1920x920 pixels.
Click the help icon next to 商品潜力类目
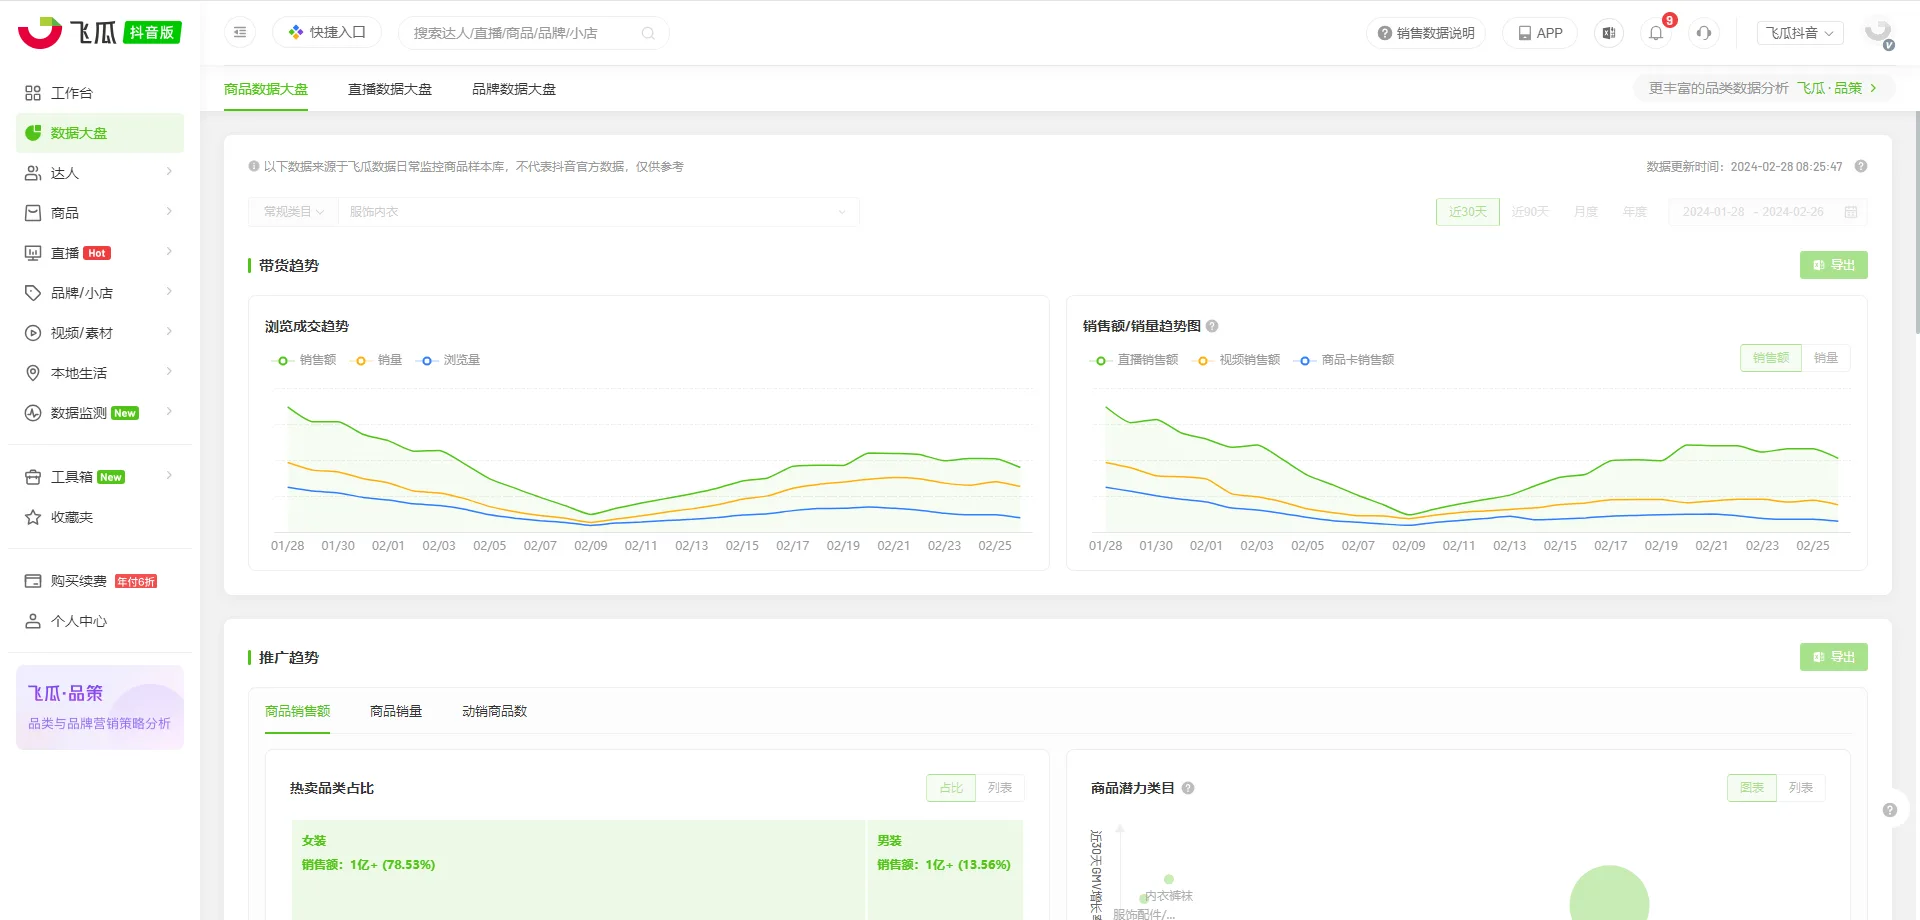(1188, 788)
